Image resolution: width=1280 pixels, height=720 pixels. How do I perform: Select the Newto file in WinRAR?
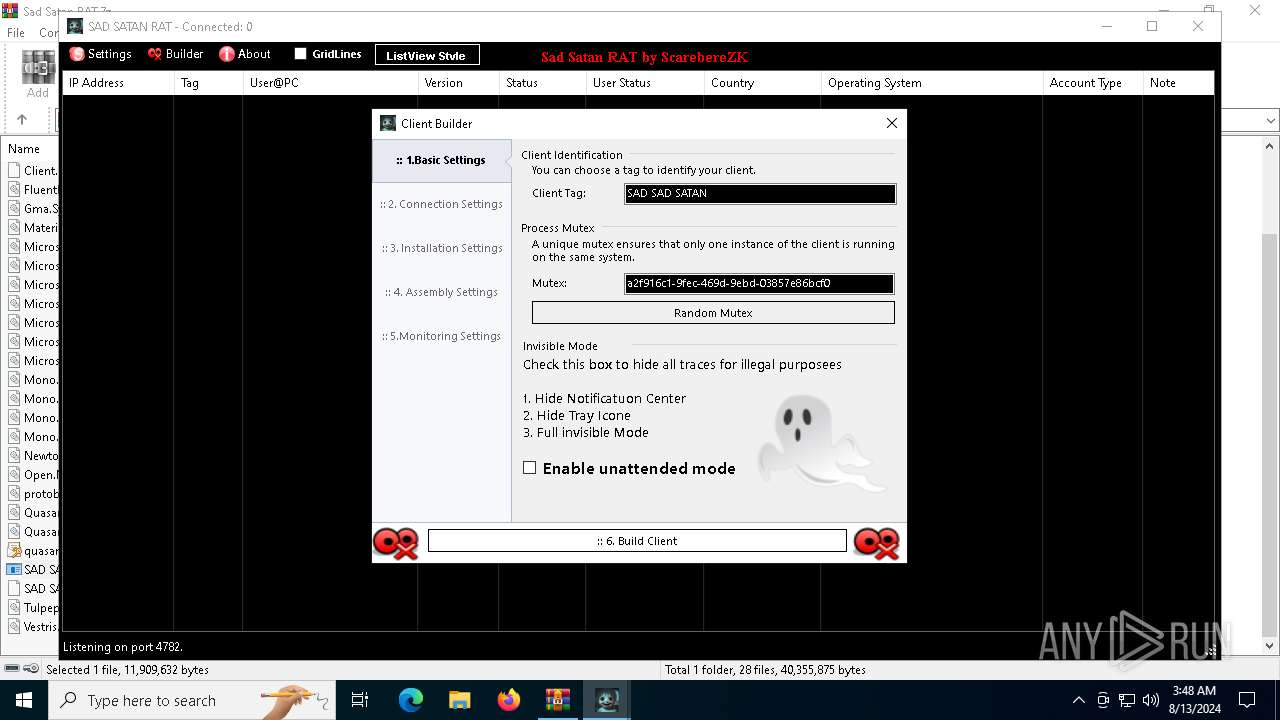[32, 456]
